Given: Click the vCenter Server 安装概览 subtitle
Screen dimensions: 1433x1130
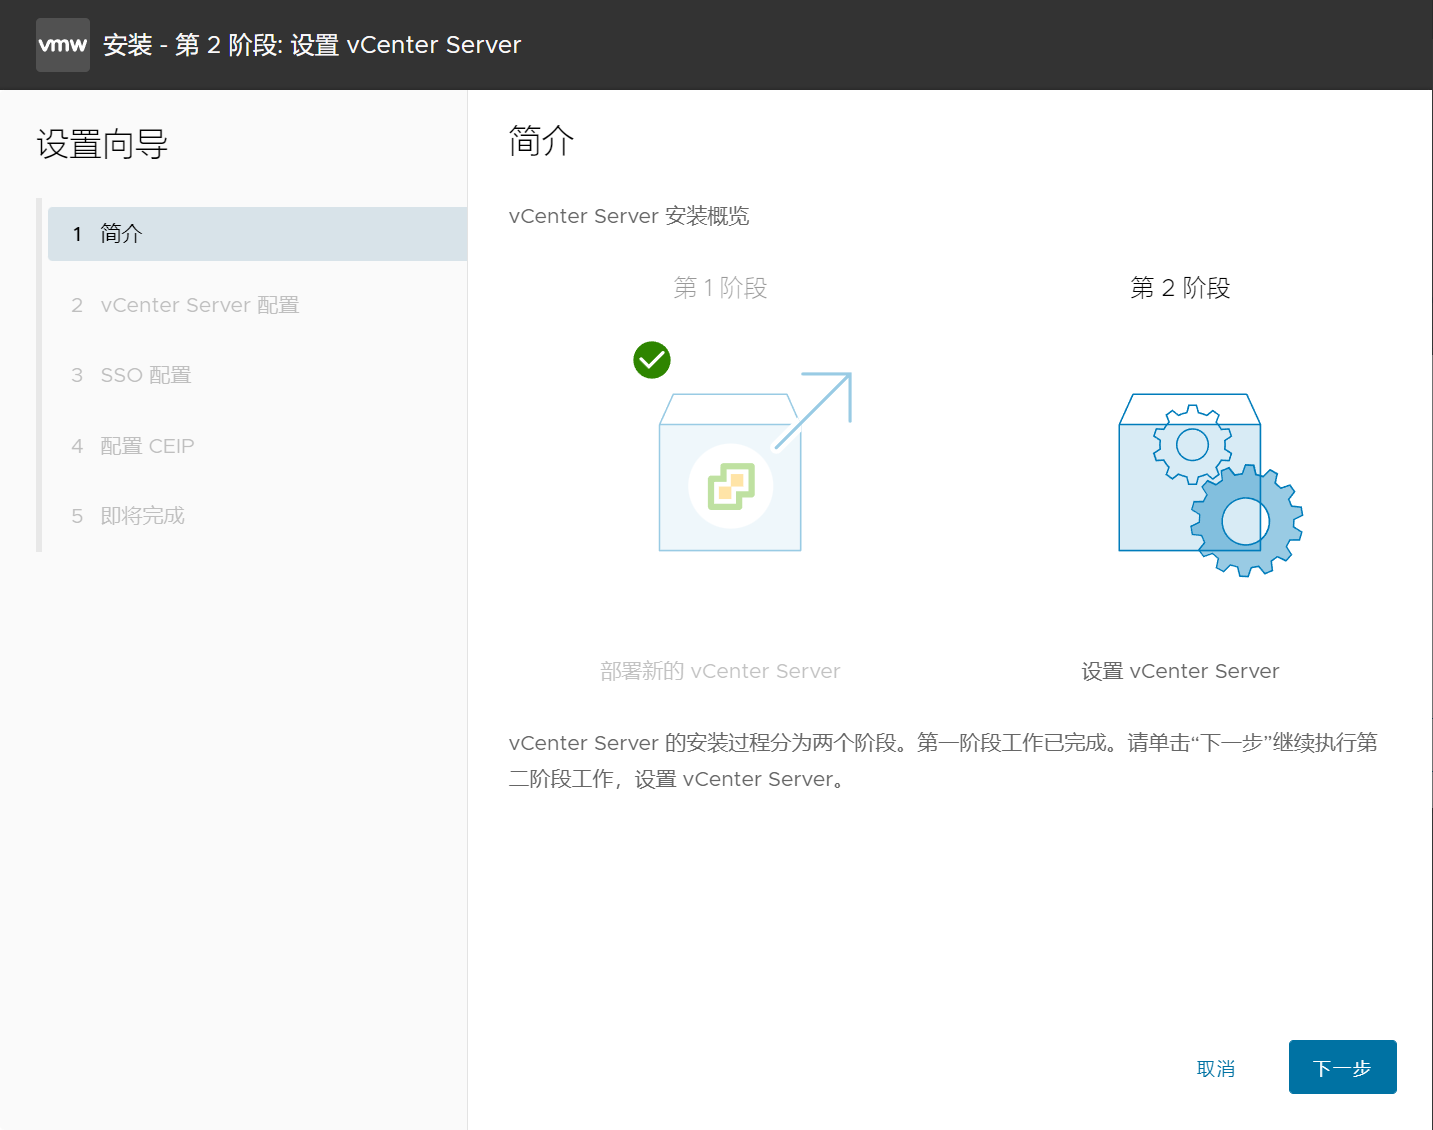Looking at the screenshot, I should 629,216.
